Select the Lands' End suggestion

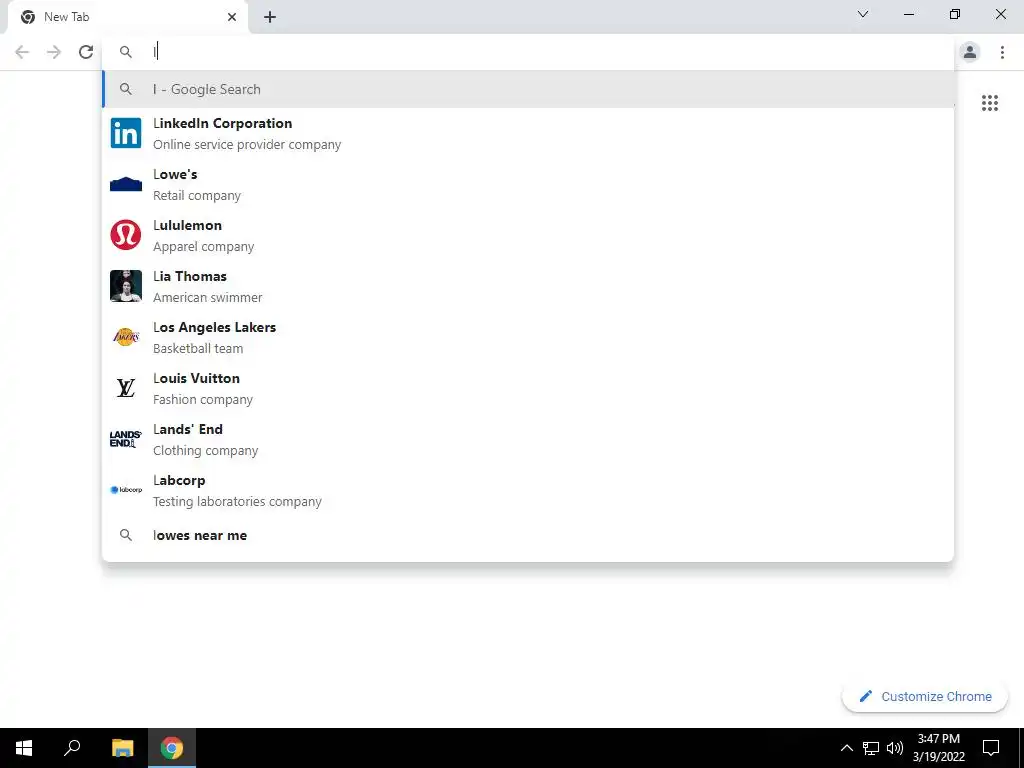pyautogui.click(x=528, y=439)
